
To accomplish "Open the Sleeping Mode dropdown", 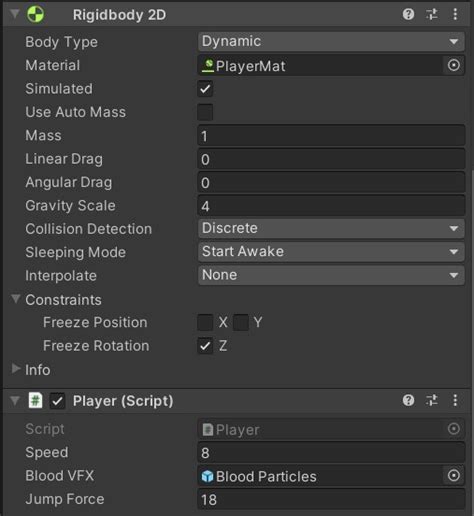I will pyautogui.click(x=331, y=252).
